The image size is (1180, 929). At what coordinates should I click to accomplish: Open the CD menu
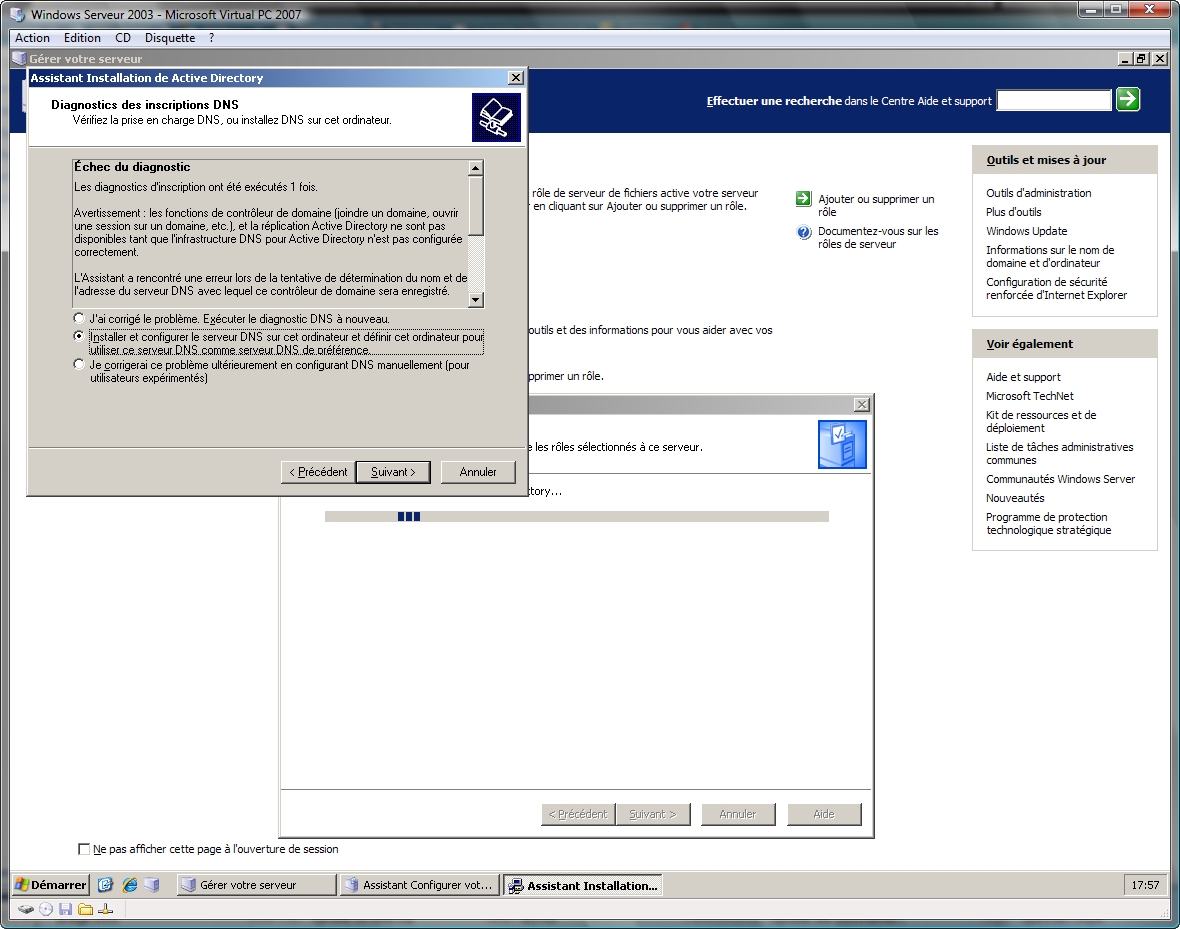coord(123,38)
